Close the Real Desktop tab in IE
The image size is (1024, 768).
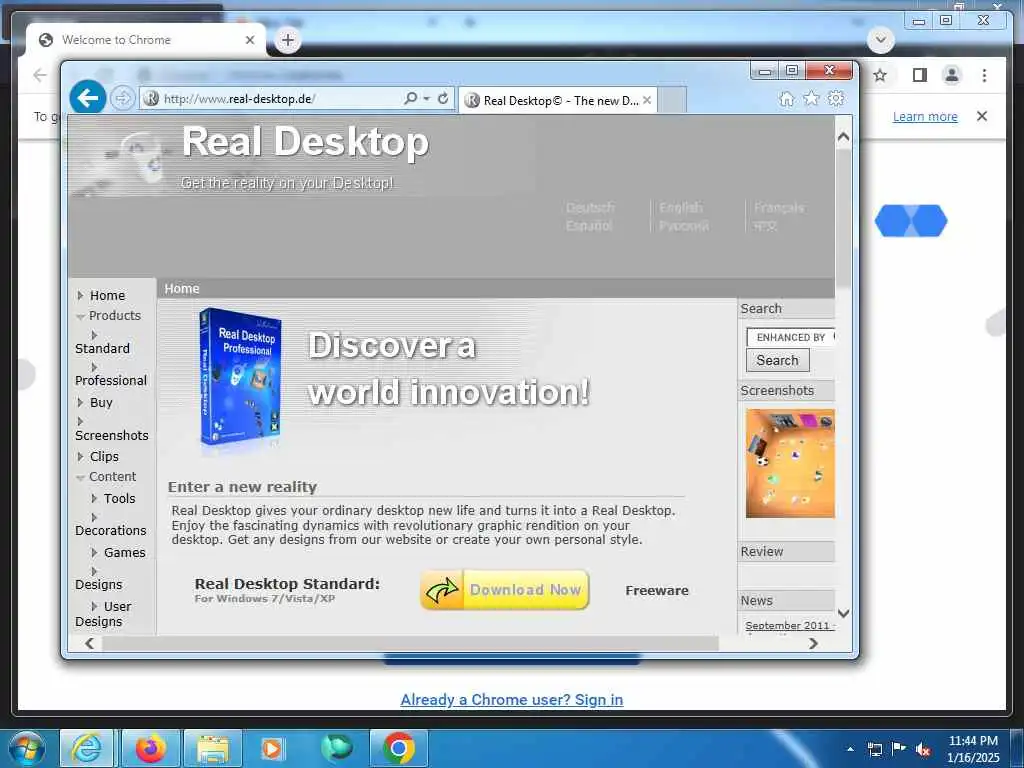tap(647, 100)
